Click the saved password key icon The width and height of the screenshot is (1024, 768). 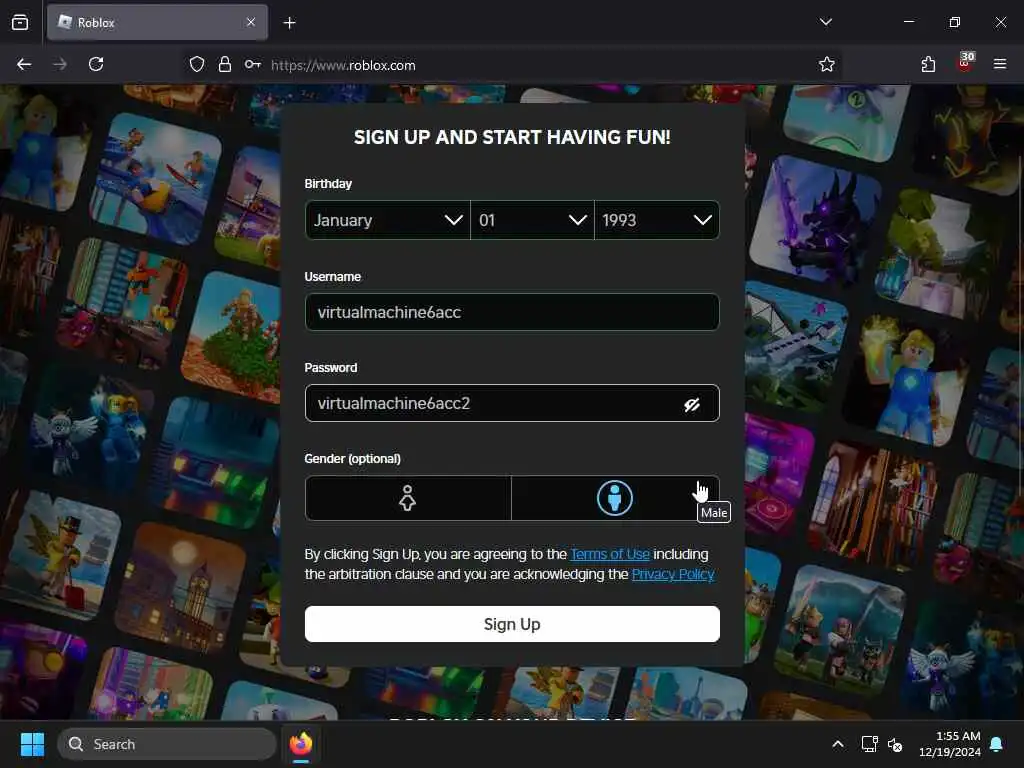coord(253,64)
